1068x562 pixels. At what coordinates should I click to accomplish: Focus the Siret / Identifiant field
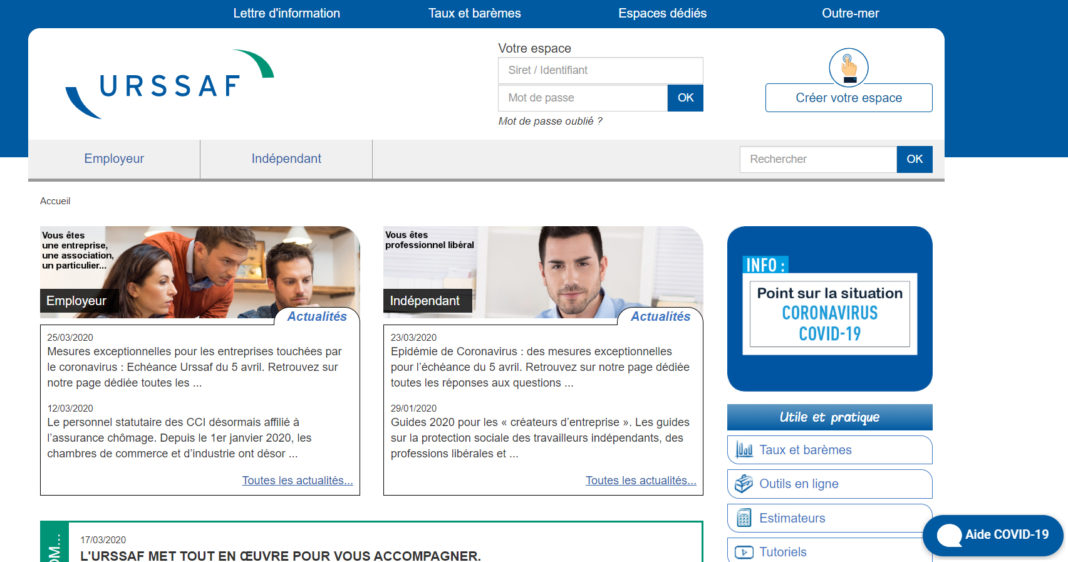600,70
